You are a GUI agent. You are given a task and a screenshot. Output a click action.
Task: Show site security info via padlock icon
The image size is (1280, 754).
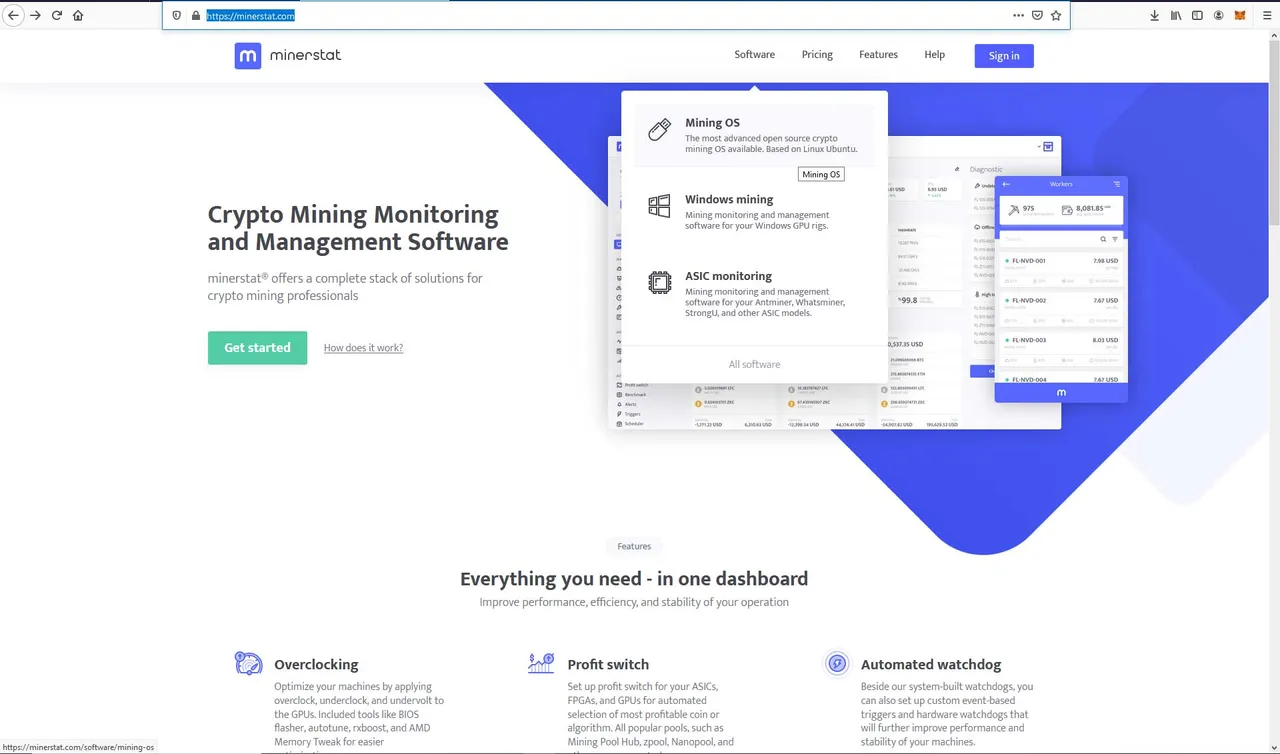(x=196, y=15)
